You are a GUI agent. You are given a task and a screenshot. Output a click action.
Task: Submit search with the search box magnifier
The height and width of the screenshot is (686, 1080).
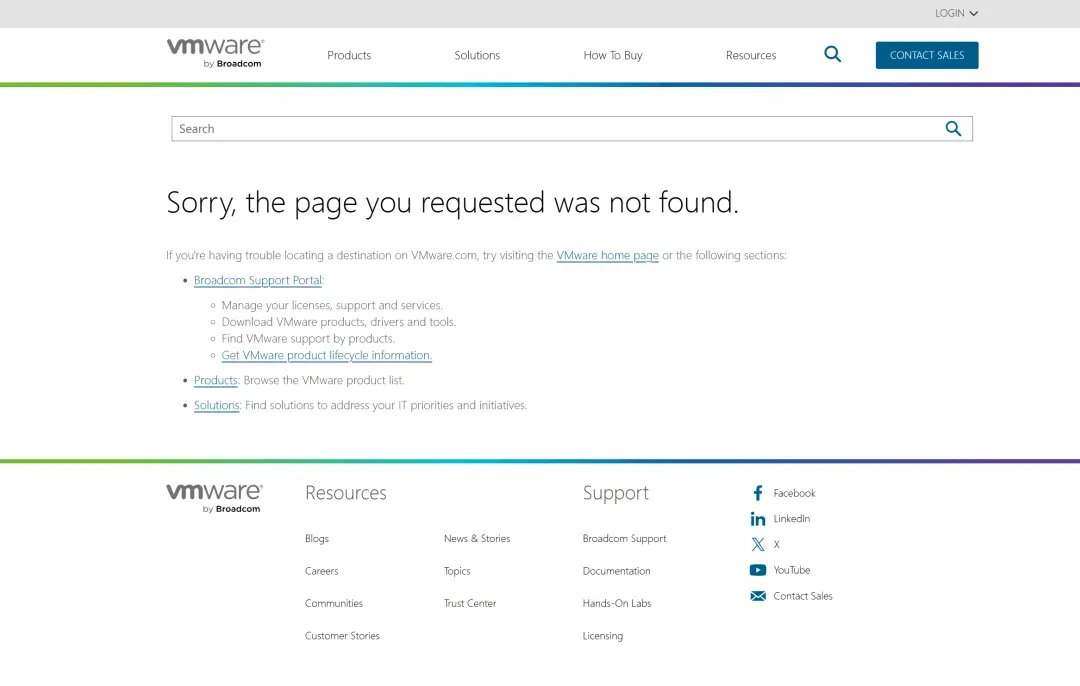[953, 129]
